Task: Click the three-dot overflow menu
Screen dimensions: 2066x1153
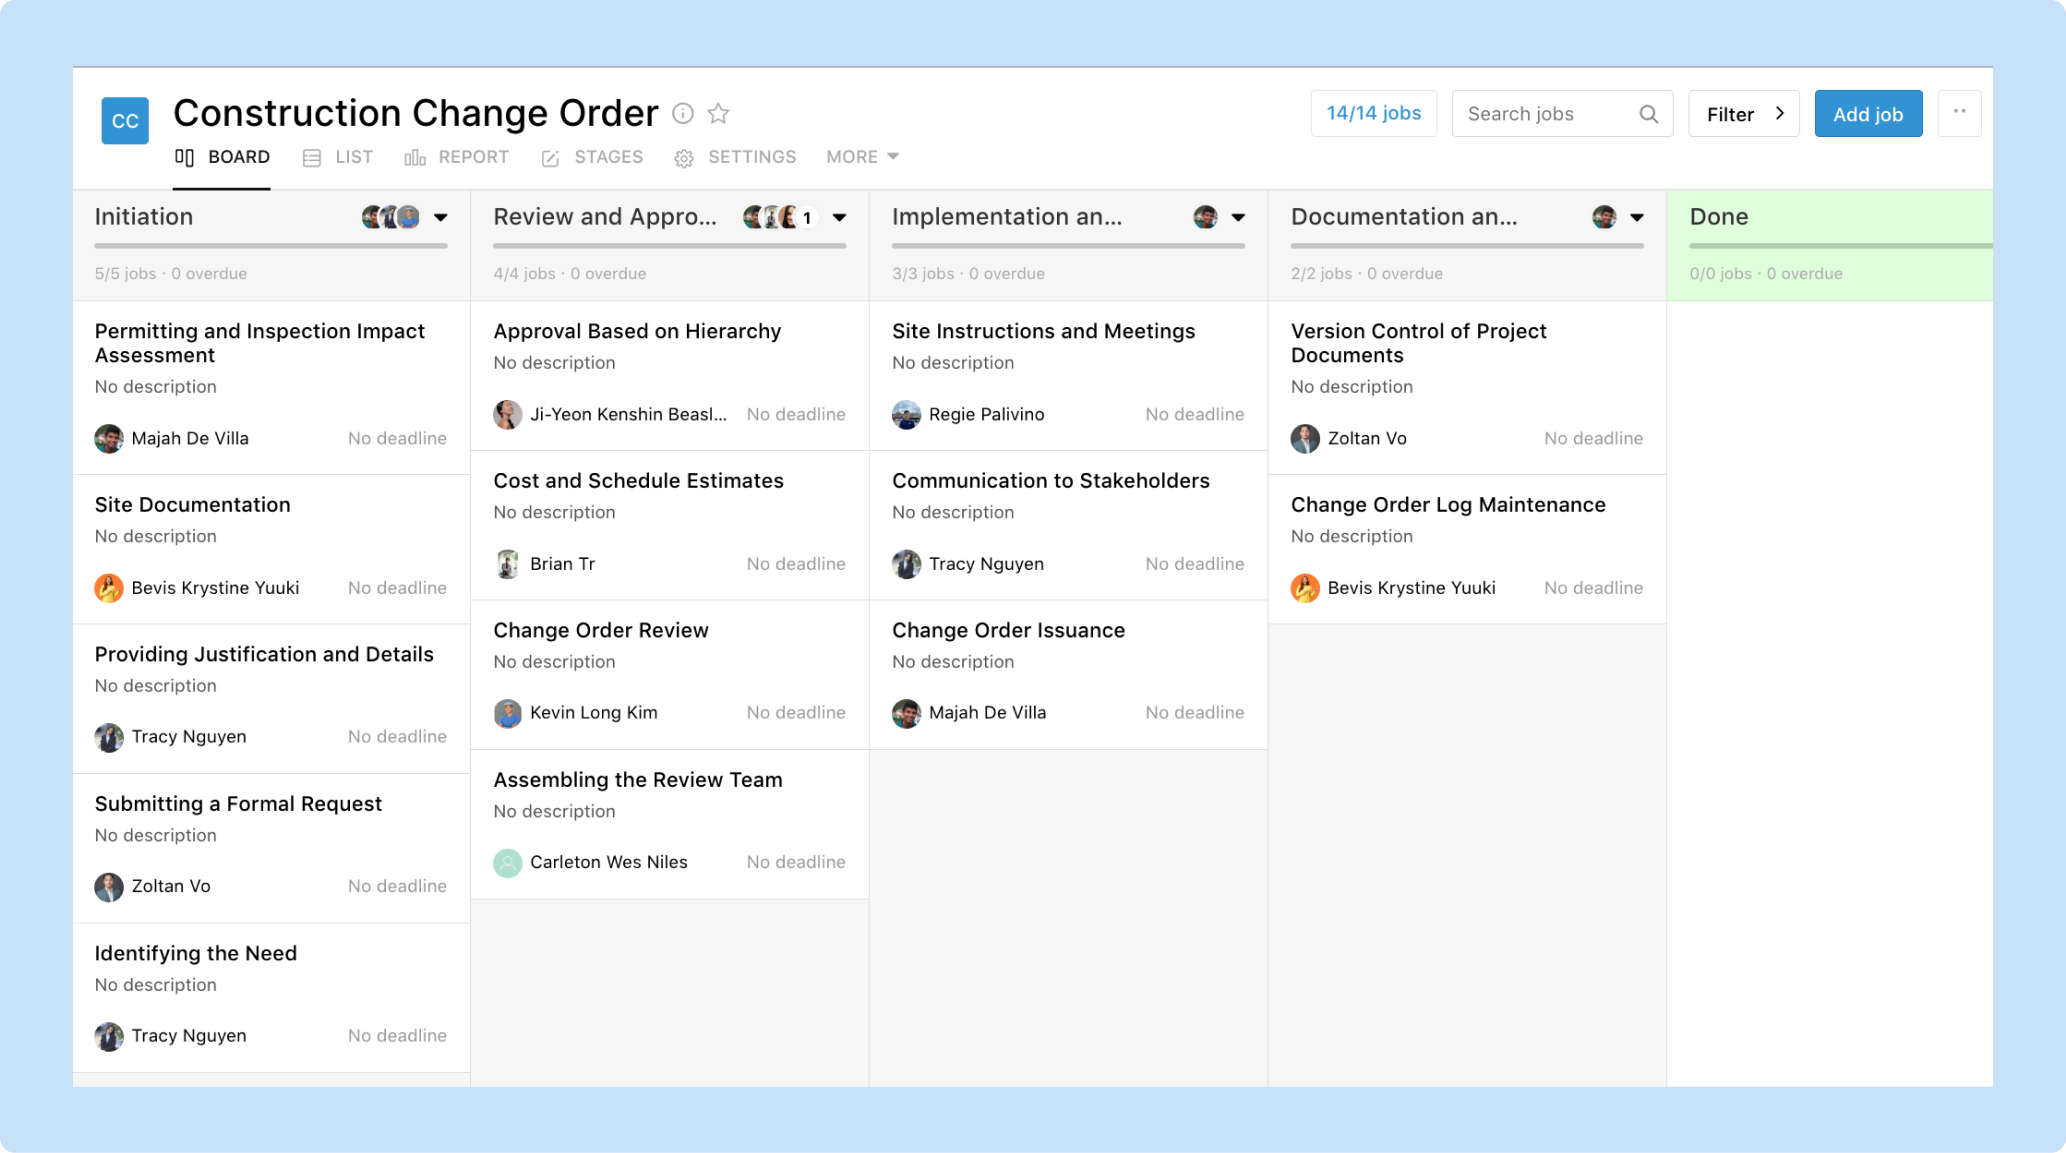Action: [x=1958, y=113]
